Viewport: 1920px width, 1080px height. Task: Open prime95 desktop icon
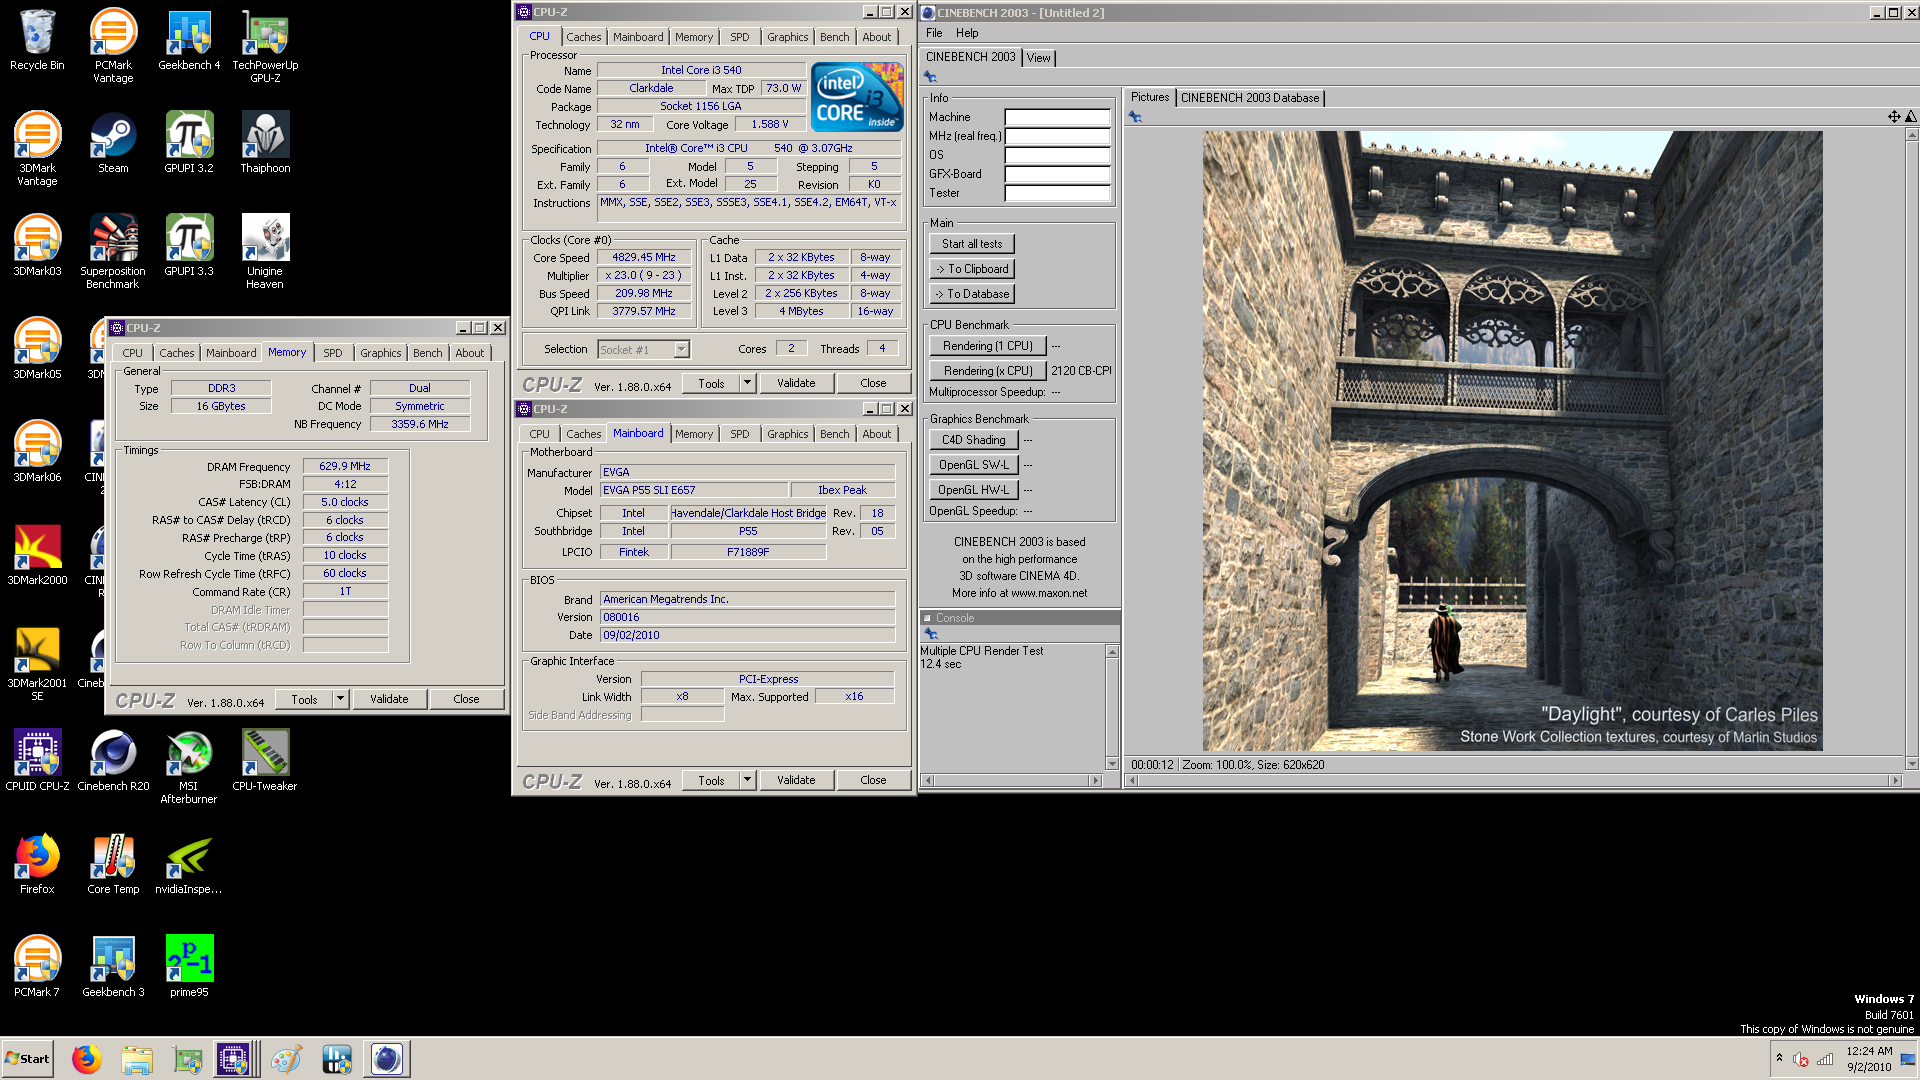click(189, 967)
